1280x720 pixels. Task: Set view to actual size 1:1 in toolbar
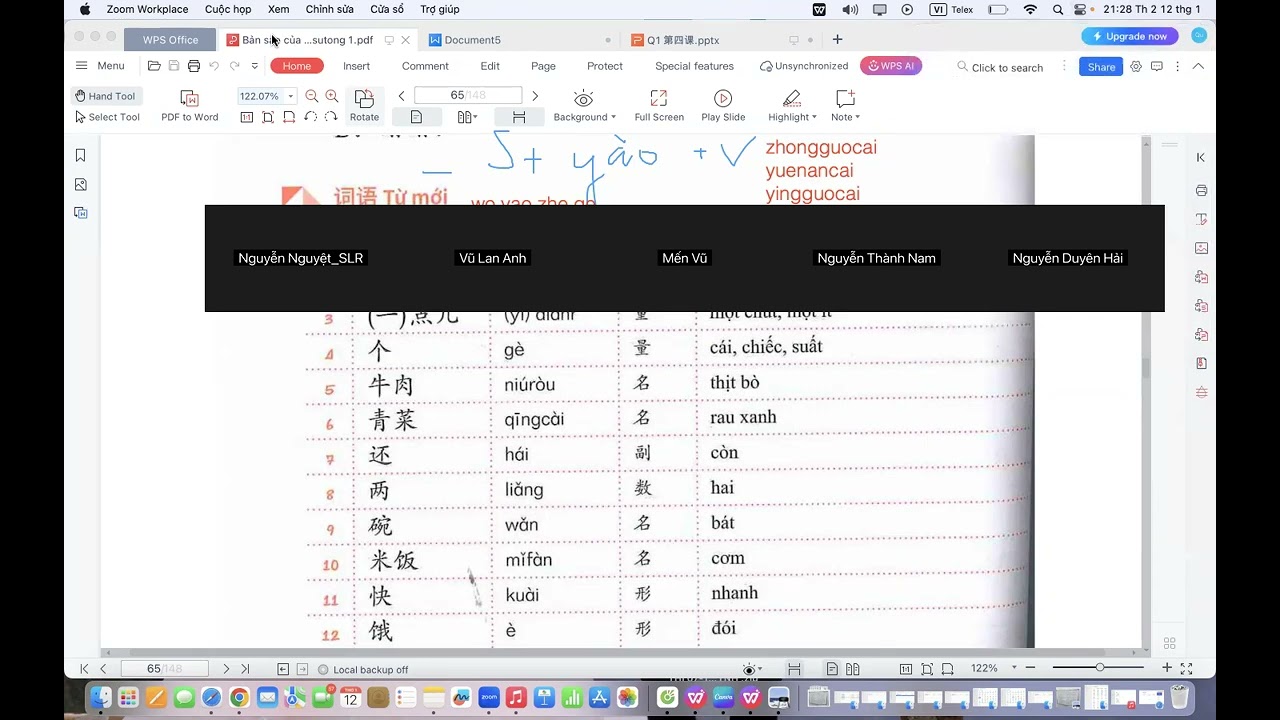tap(247, 117)
